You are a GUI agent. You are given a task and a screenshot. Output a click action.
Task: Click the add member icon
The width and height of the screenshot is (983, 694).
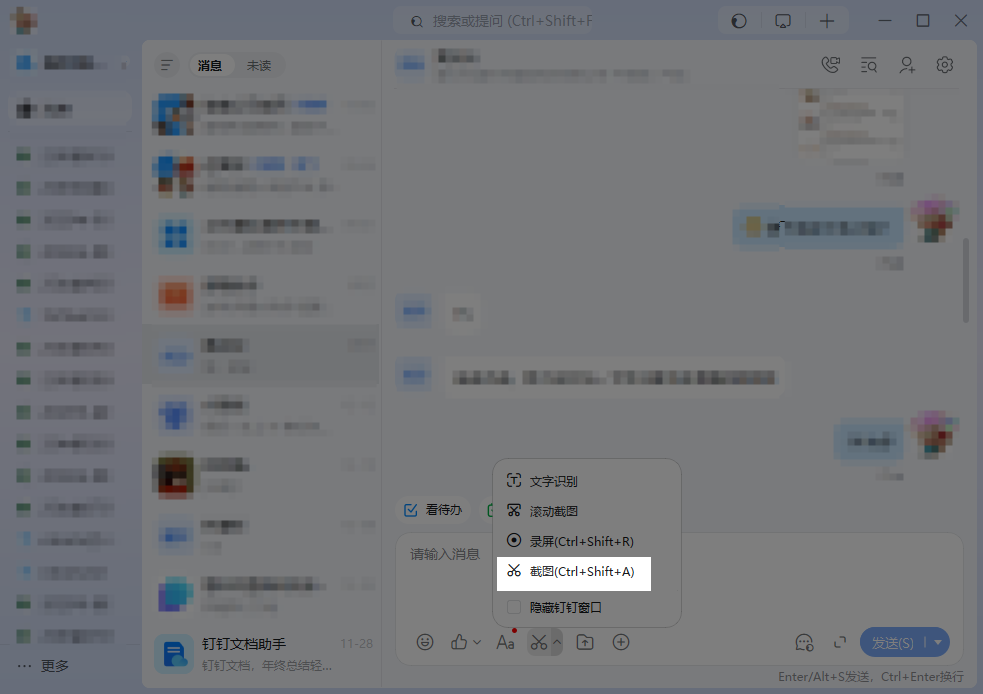tap(906, 64)
